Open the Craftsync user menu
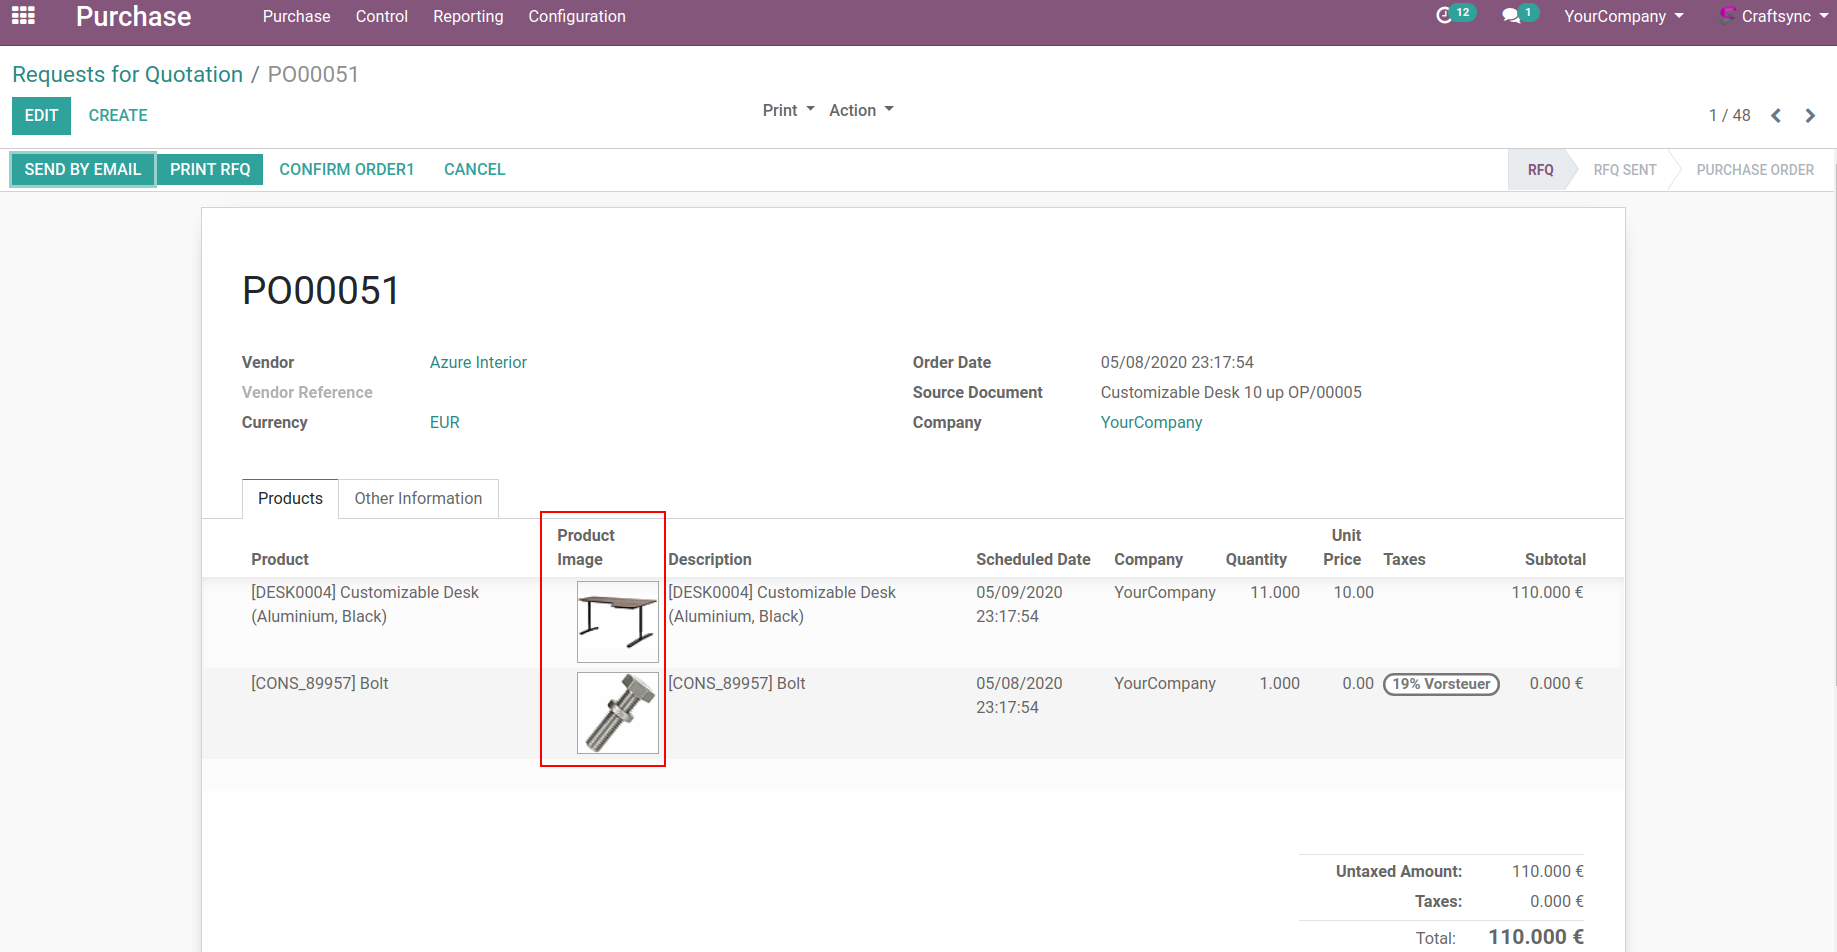 click(x=1774, y=16)
